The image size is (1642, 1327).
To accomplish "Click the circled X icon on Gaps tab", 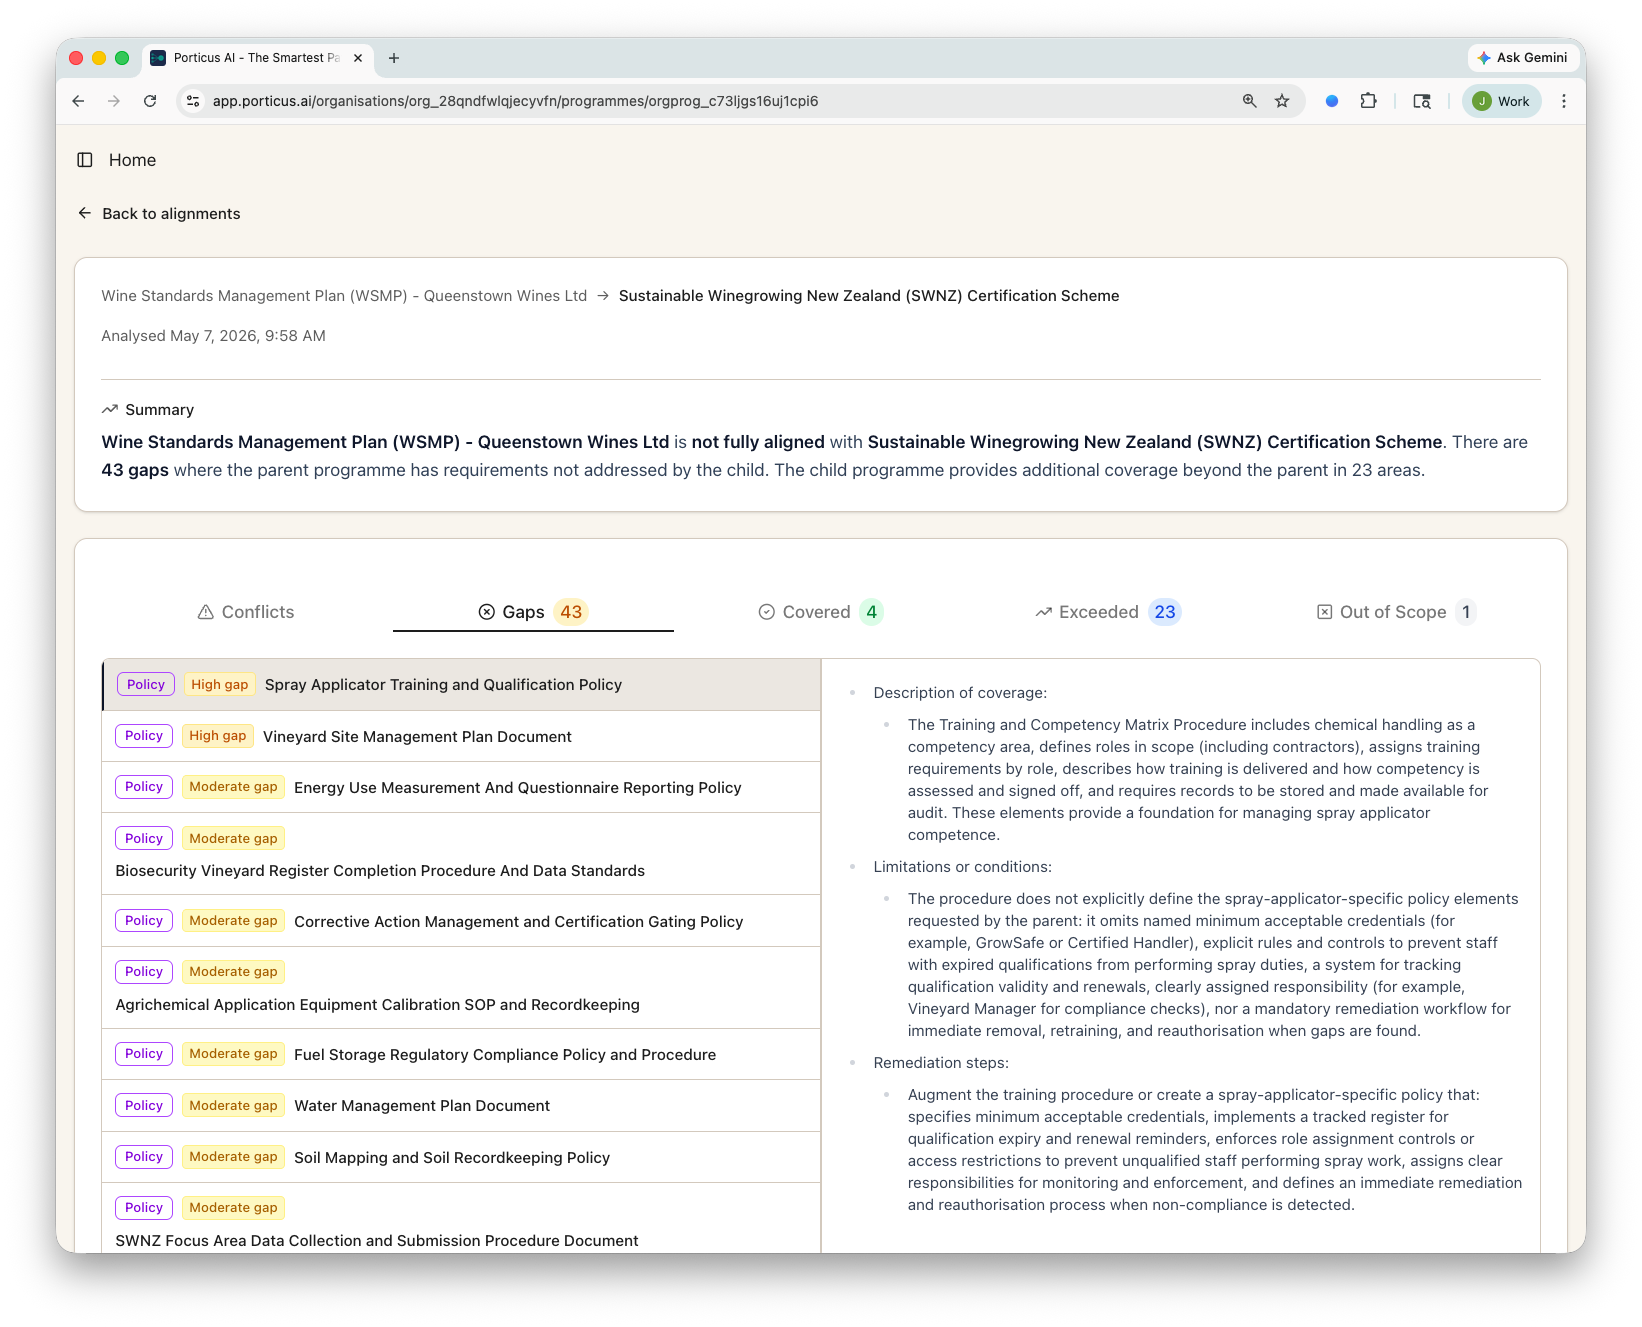I will coord(487,612).
